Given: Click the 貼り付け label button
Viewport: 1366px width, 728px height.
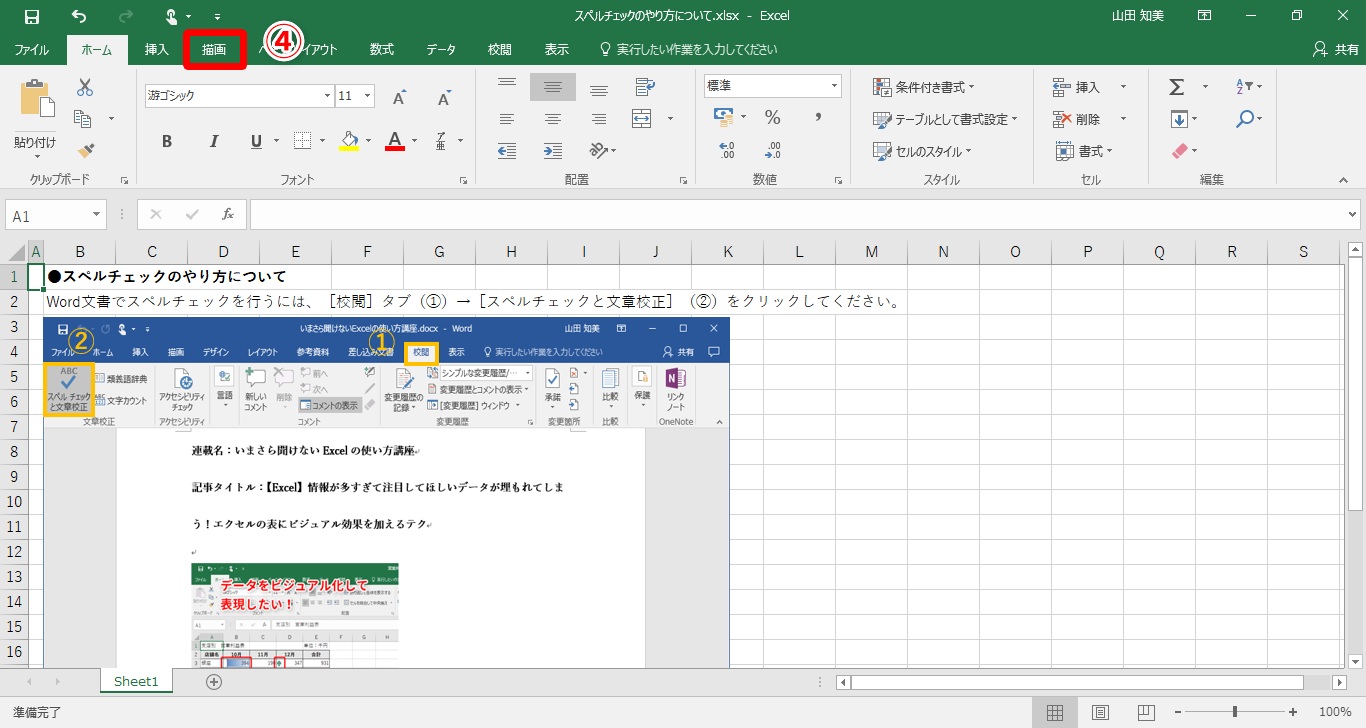Looking at the screenshot, I should (x=36, y=142).
